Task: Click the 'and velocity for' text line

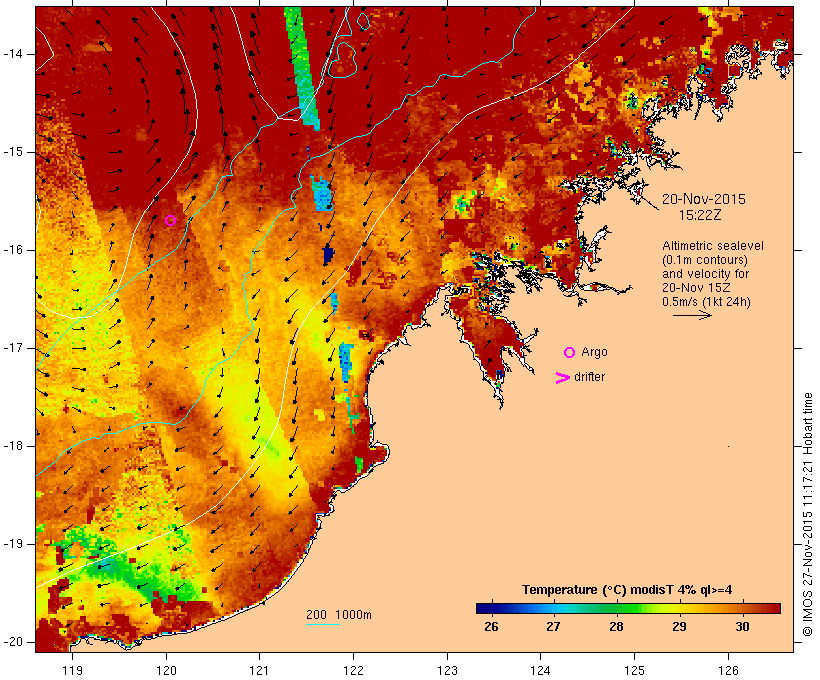Action: point(705,274)
